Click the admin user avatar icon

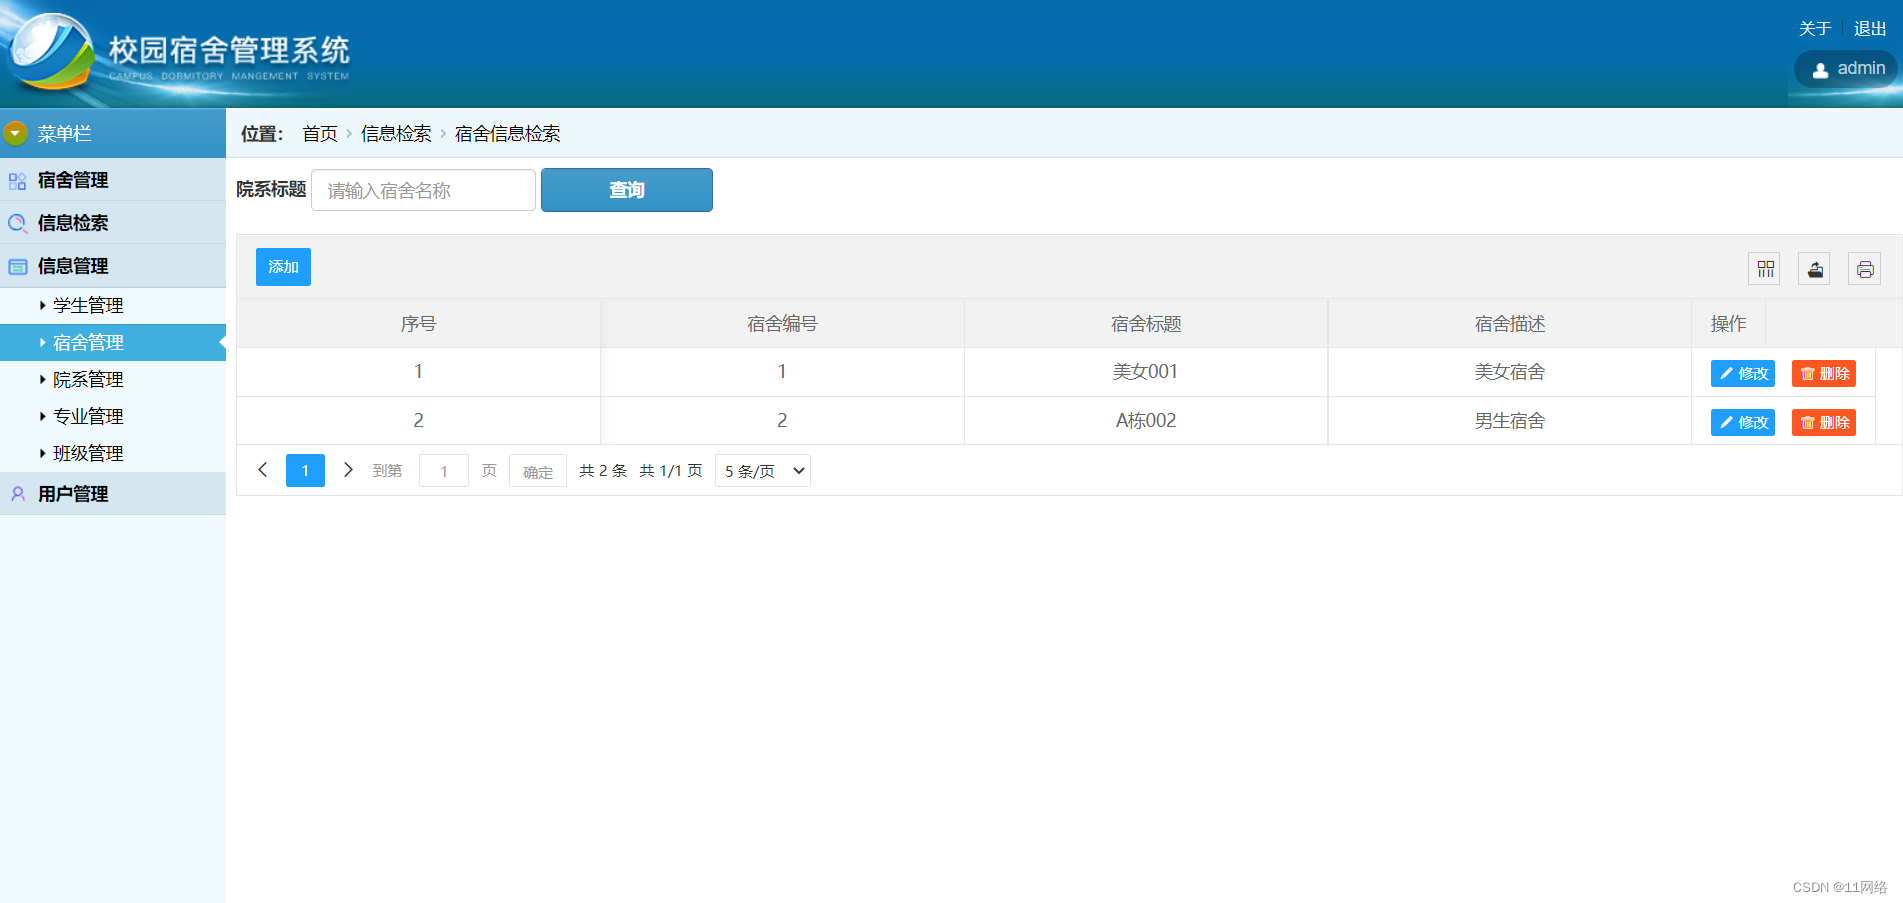[x=1820, y=70]
